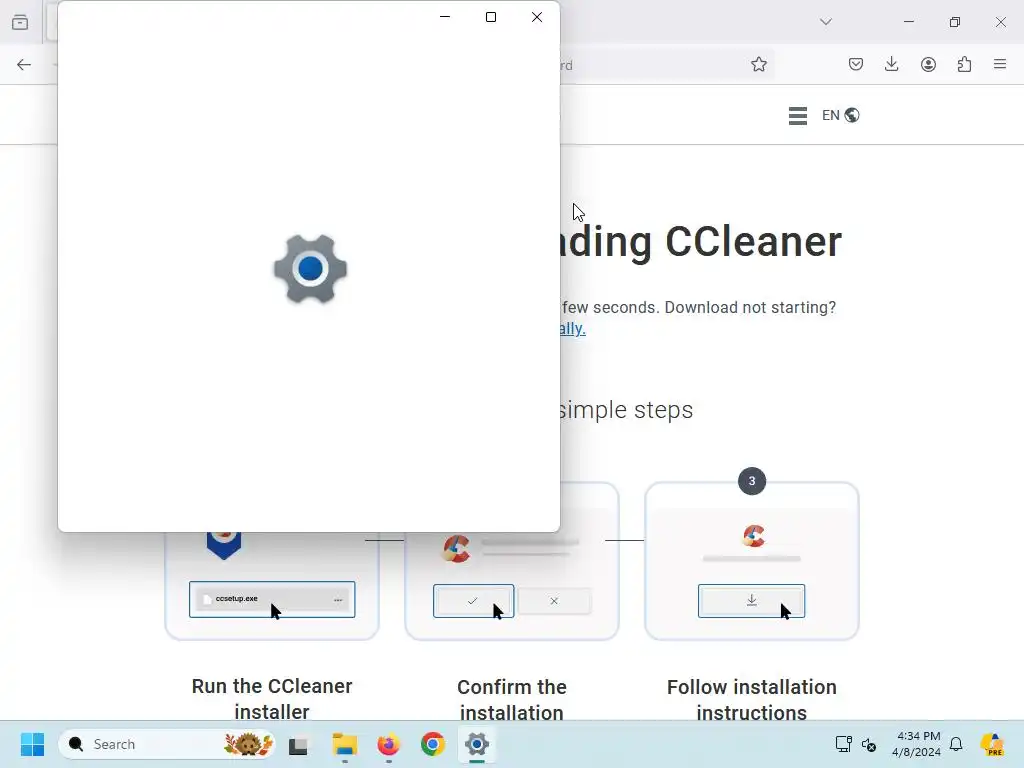
Task: Open the CCleaner site hamburger menu
Action: pos(797,116)
